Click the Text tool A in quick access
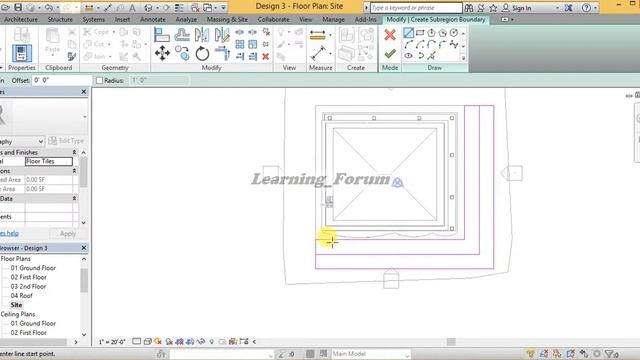This screenshot has height=360, width=640. coord(132,8)
